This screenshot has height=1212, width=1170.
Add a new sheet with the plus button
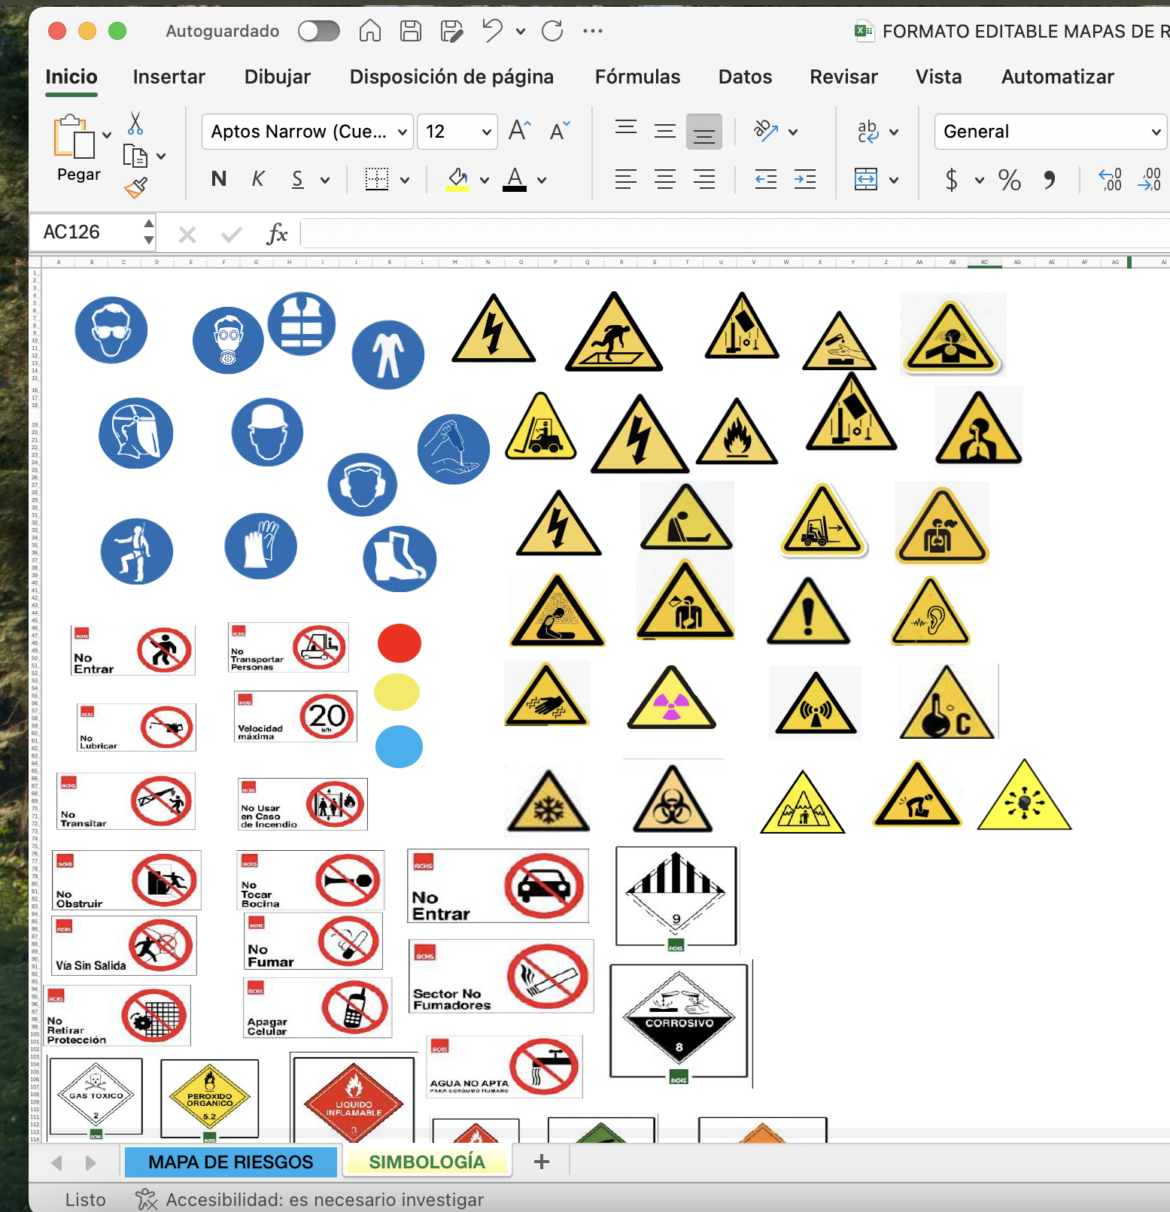click(x=541, y=1161)
